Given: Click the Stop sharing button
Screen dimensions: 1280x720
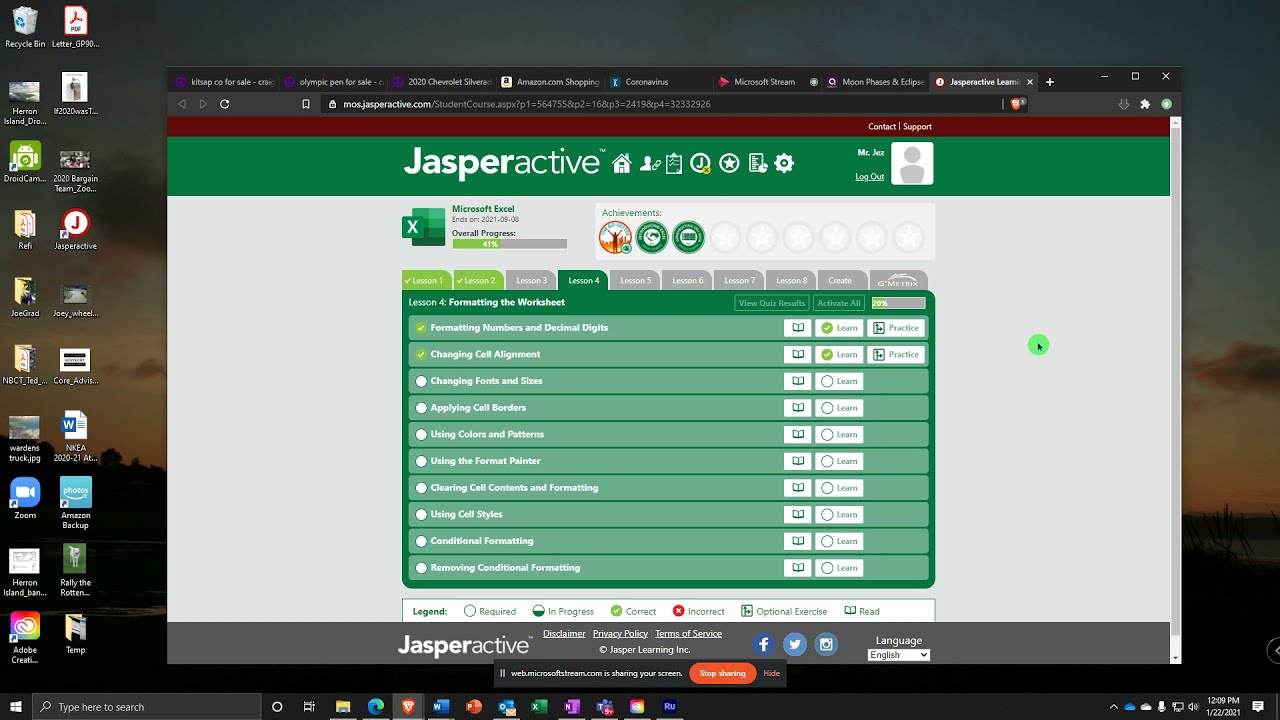Looking at the screenshot, I should 722,674.
